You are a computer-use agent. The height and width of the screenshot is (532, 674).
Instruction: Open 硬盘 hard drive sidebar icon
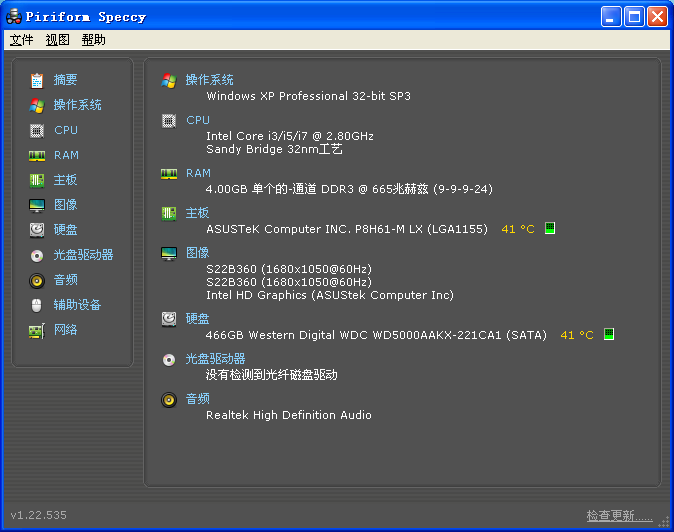pyautogui.click(x=37, y=230)
